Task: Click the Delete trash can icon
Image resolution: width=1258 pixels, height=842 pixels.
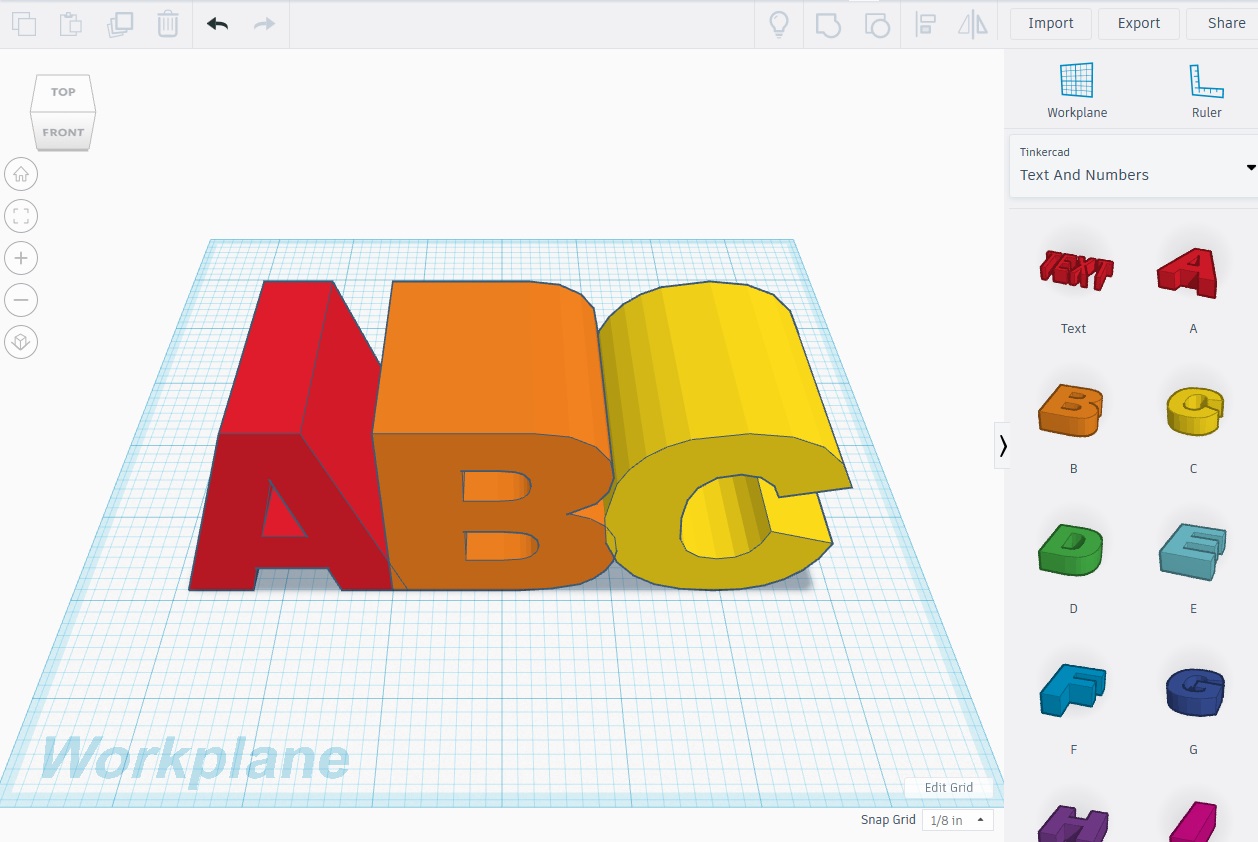Action: coord(168,24)
